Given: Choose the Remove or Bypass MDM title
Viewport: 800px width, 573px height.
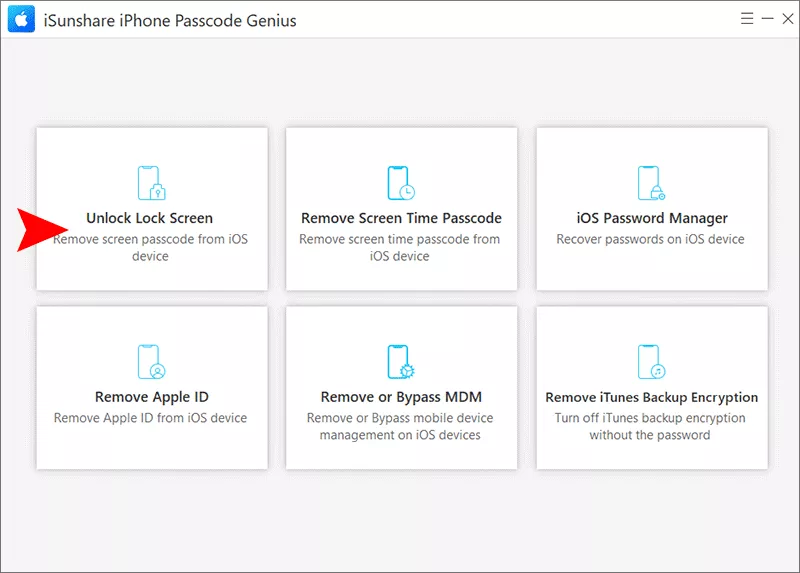Looking at the screenshot, I should [x=401, y=397].
